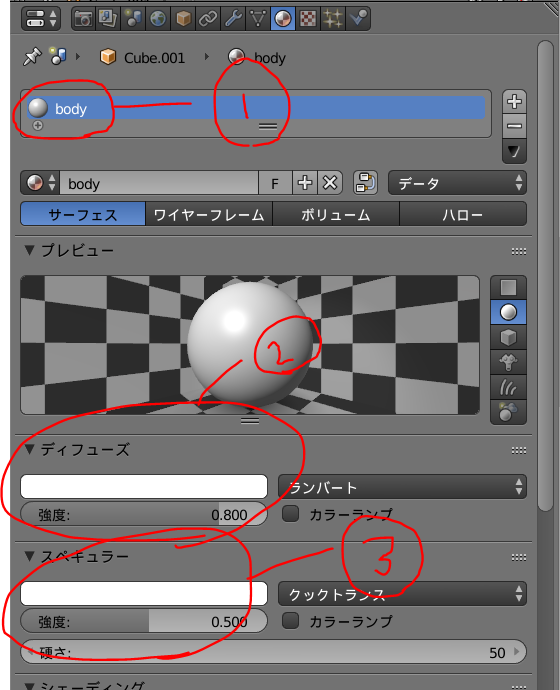Open the editor type selector dropdown
560x690 pixels.
41,19
